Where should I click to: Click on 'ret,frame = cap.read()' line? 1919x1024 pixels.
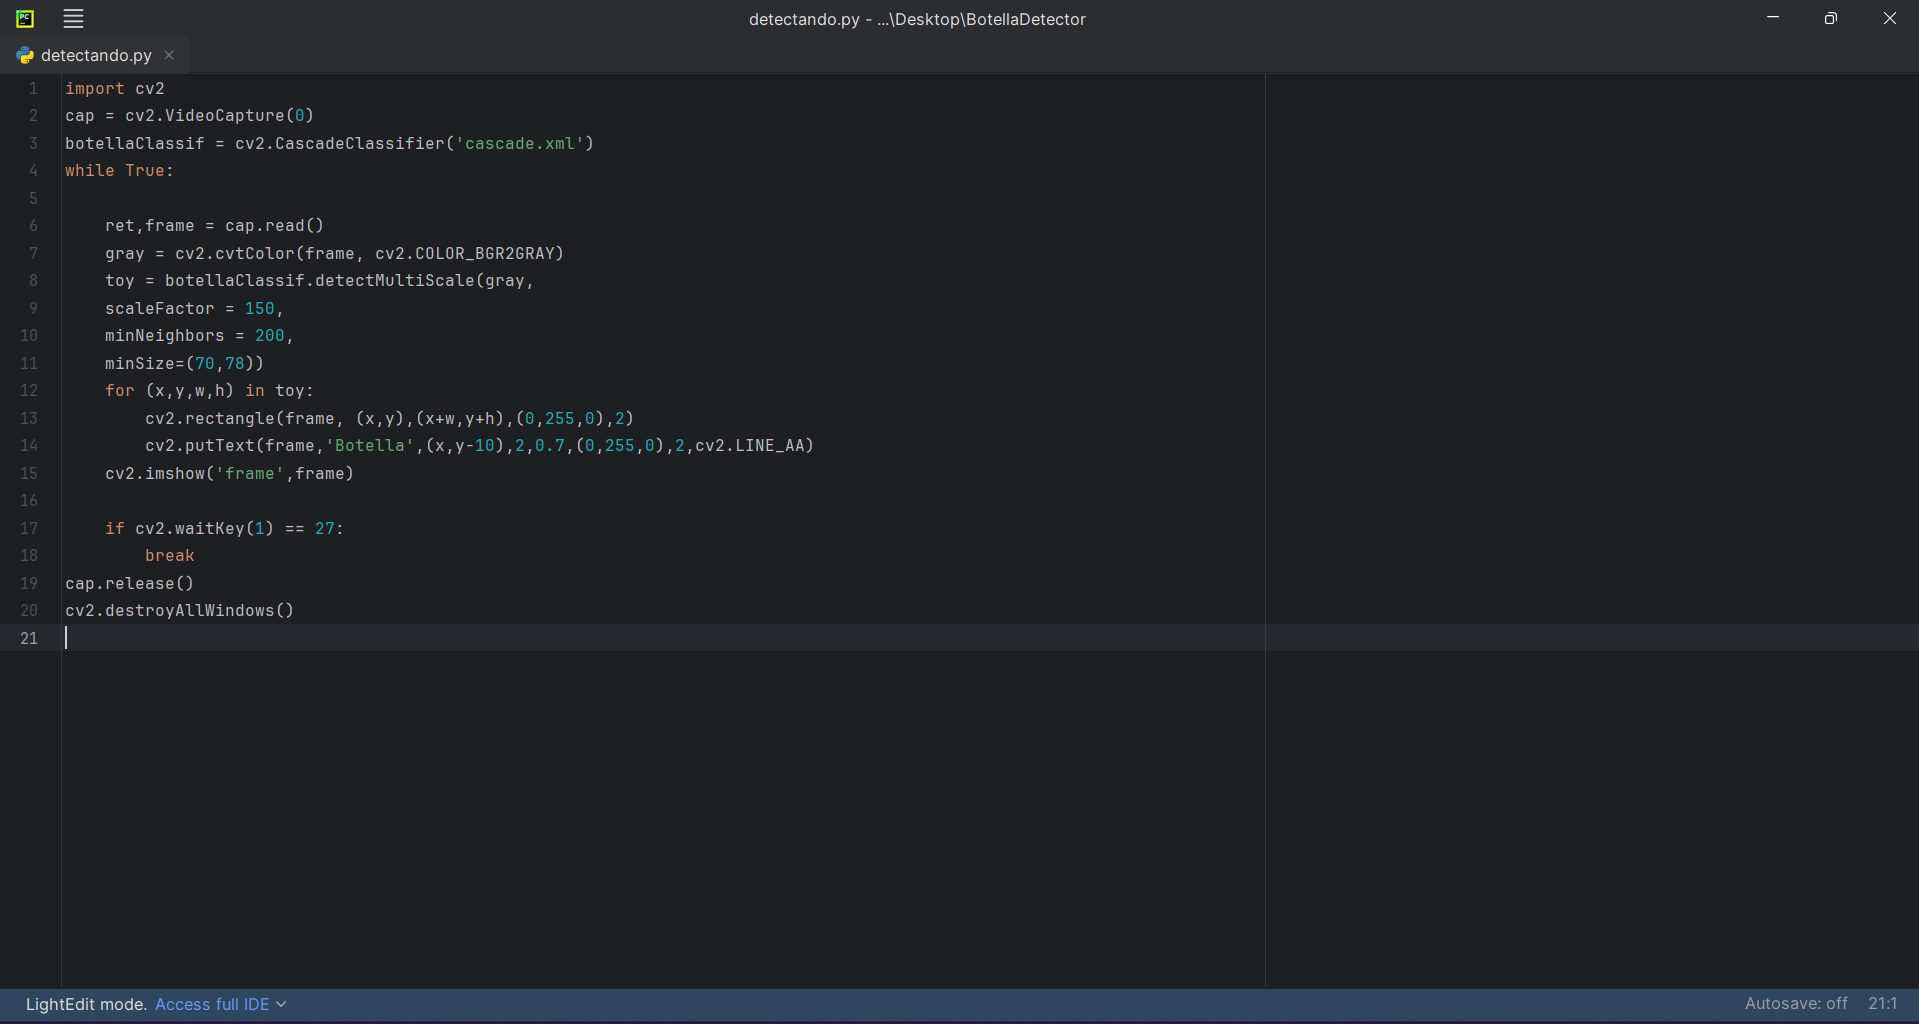pos(215,225)
